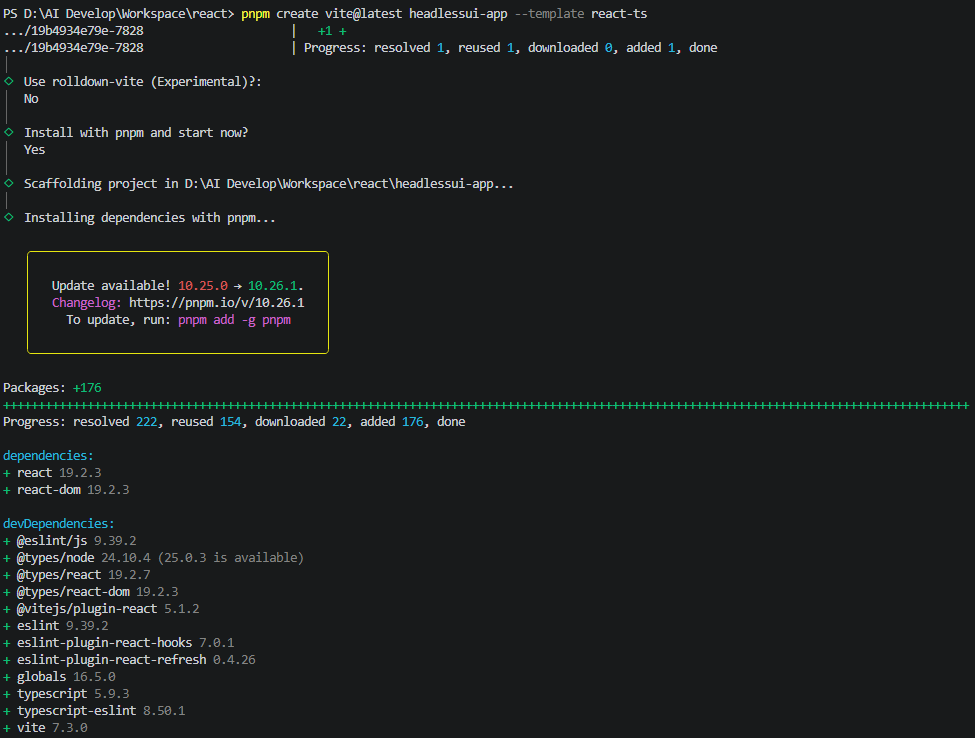The width and height of the screenshot is (975, 738).
Task: Click the 'pnpm create vite@latest' command text
Action: click(x=321, y=14)
